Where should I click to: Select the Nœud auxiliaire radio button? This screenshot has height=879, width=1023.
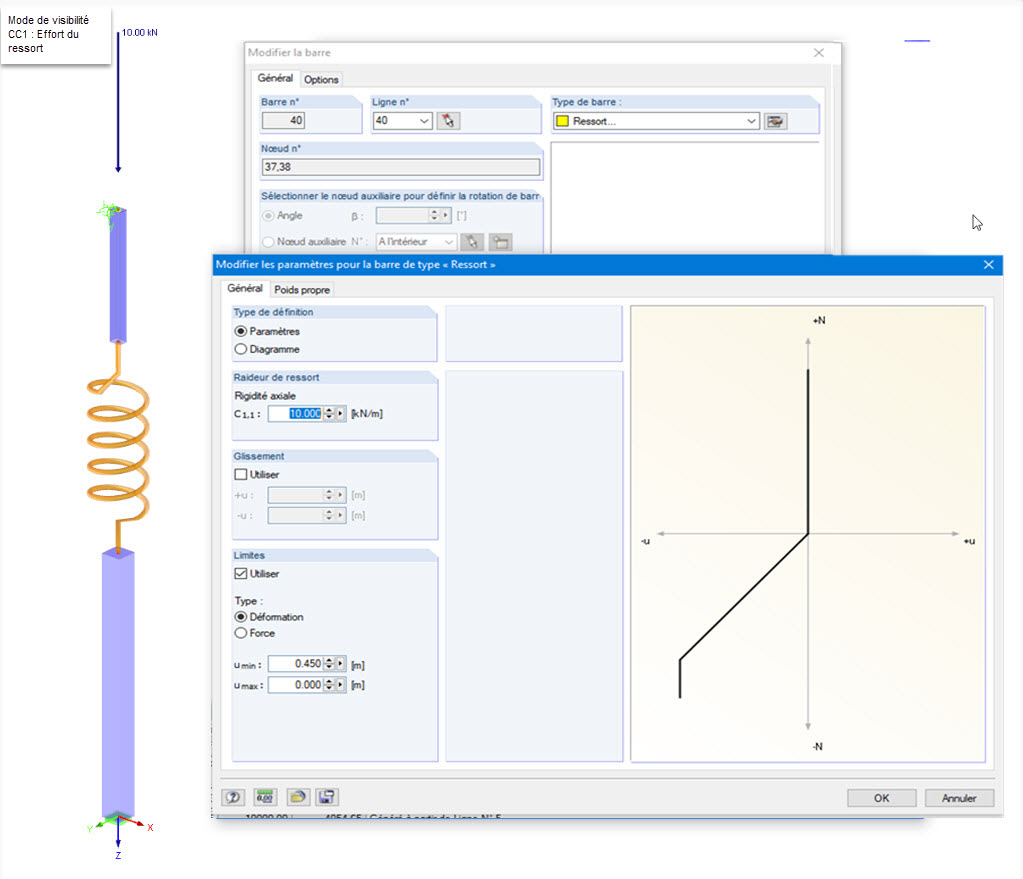coord(267,241)
